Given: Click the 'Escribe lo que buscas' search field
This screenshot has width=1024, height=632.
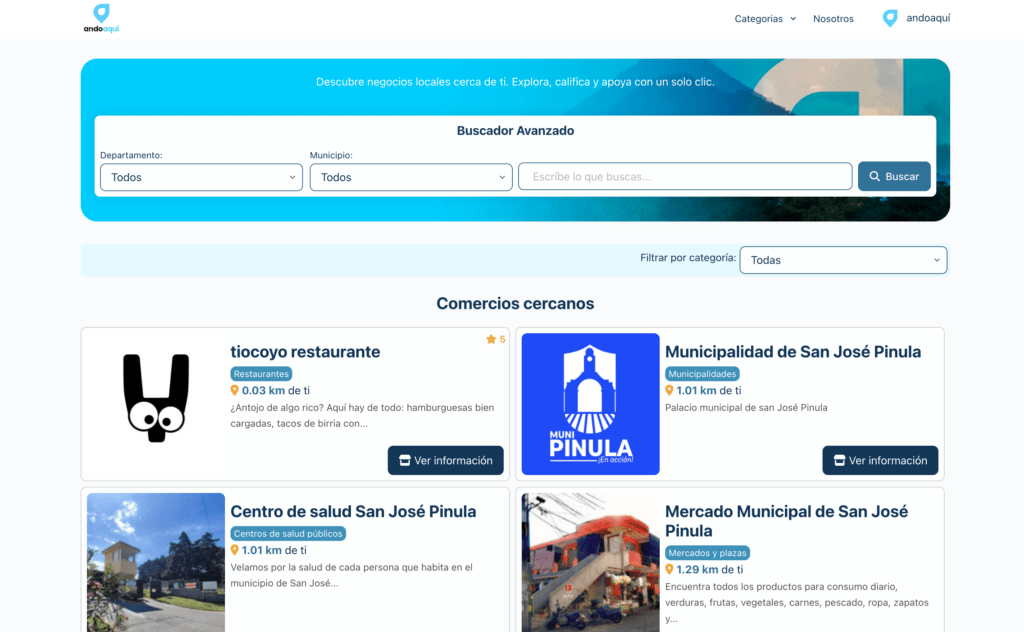Looking at the screenshot, I should [x=684, y=176].
